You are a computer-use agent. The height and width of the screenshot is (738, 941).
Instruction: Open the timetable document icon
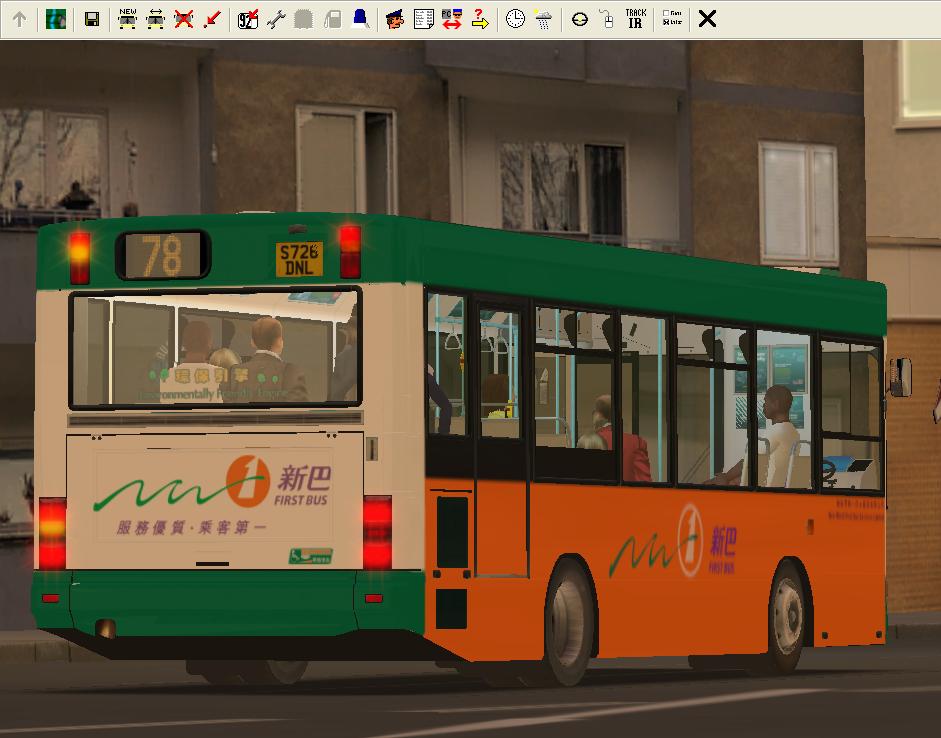click(424, 19)
